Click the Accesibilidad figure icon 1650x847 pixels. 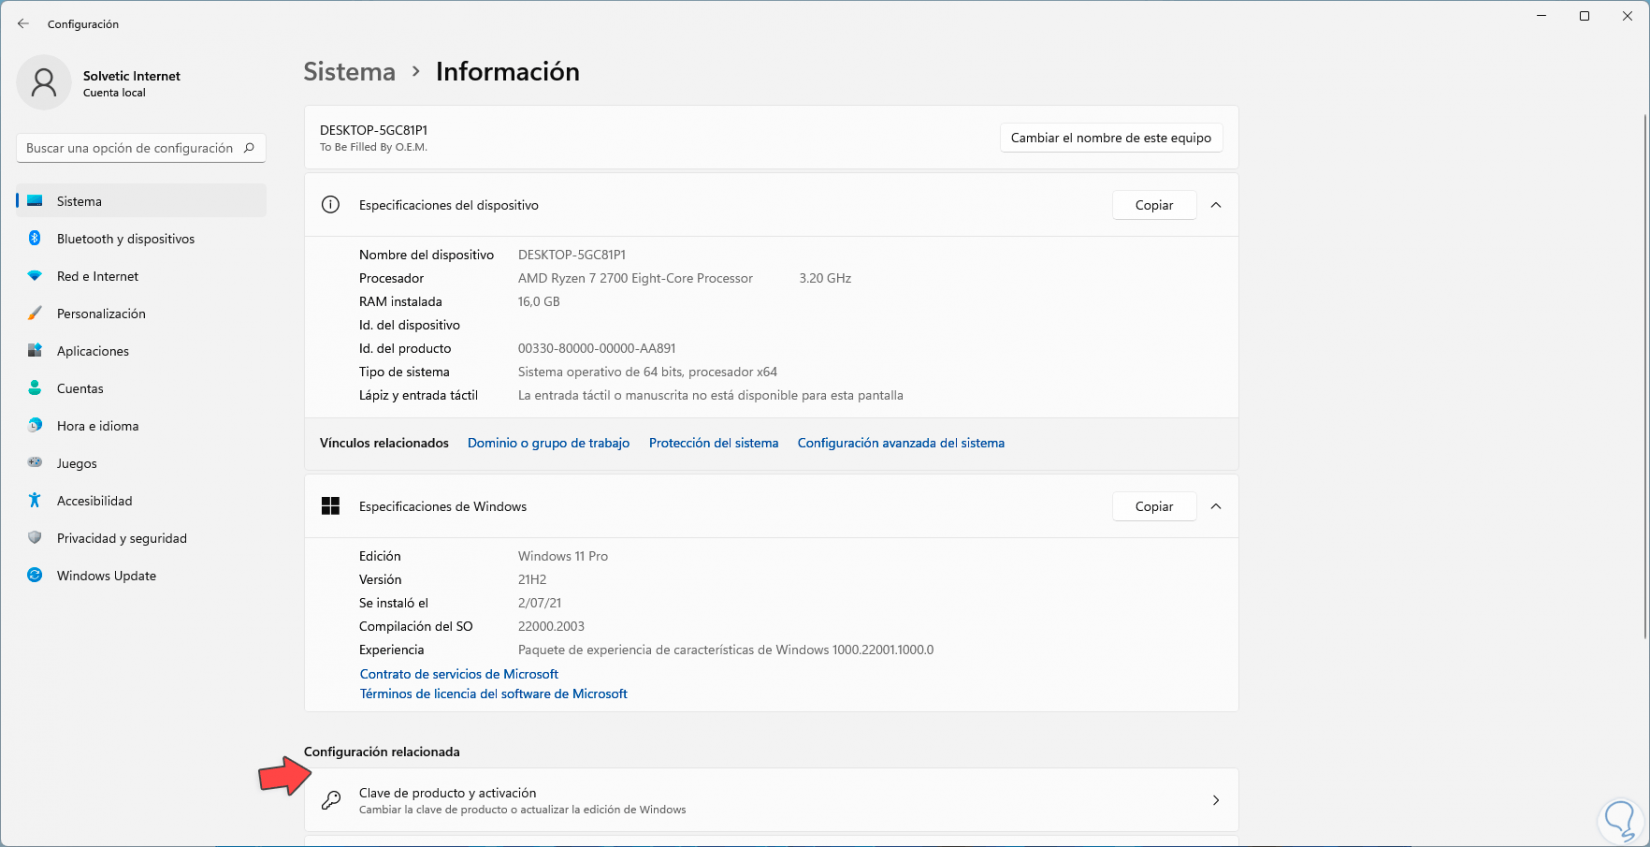click(35, 500)
